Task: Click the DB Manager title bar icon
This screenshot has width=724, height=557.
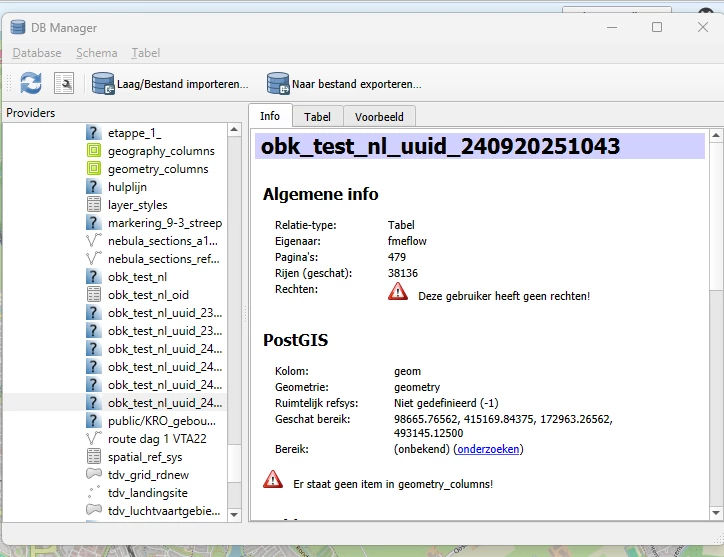Action: tap(18, 27)
